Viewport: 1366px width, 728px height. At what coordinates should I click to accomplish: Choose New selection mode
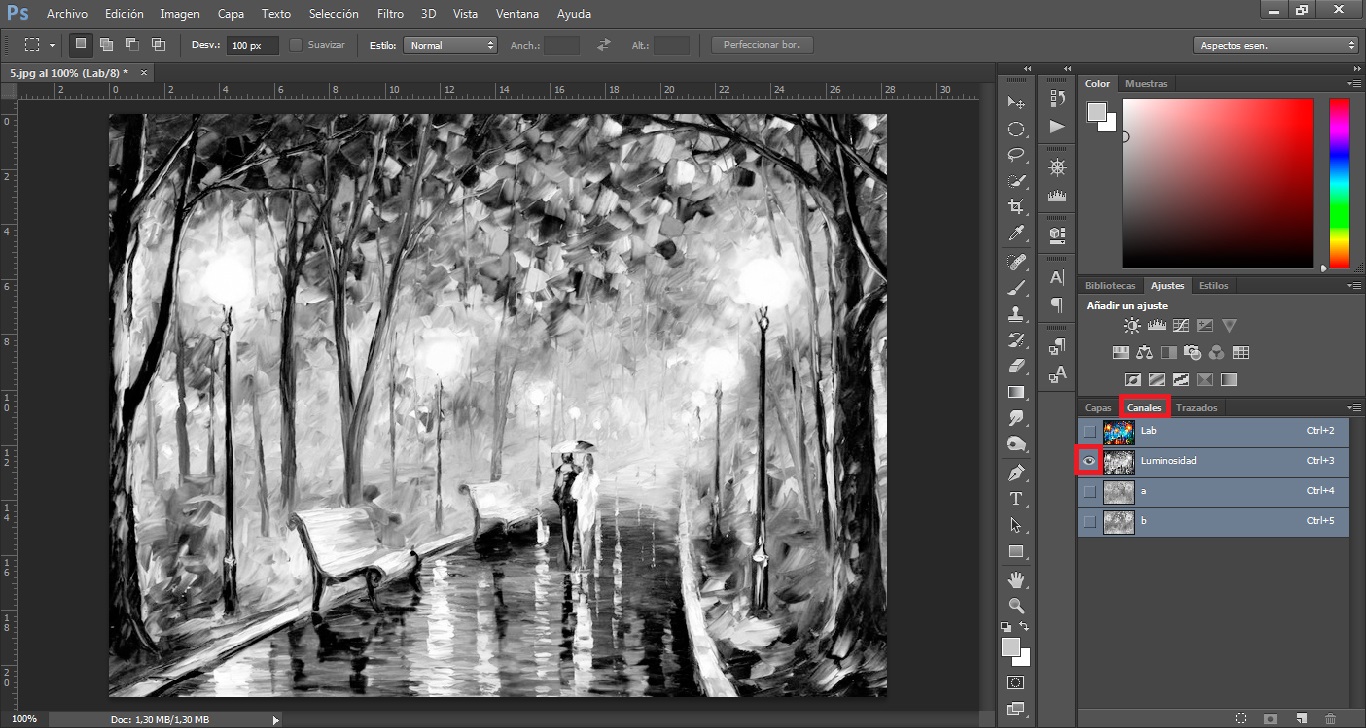(x=81, y=44)
